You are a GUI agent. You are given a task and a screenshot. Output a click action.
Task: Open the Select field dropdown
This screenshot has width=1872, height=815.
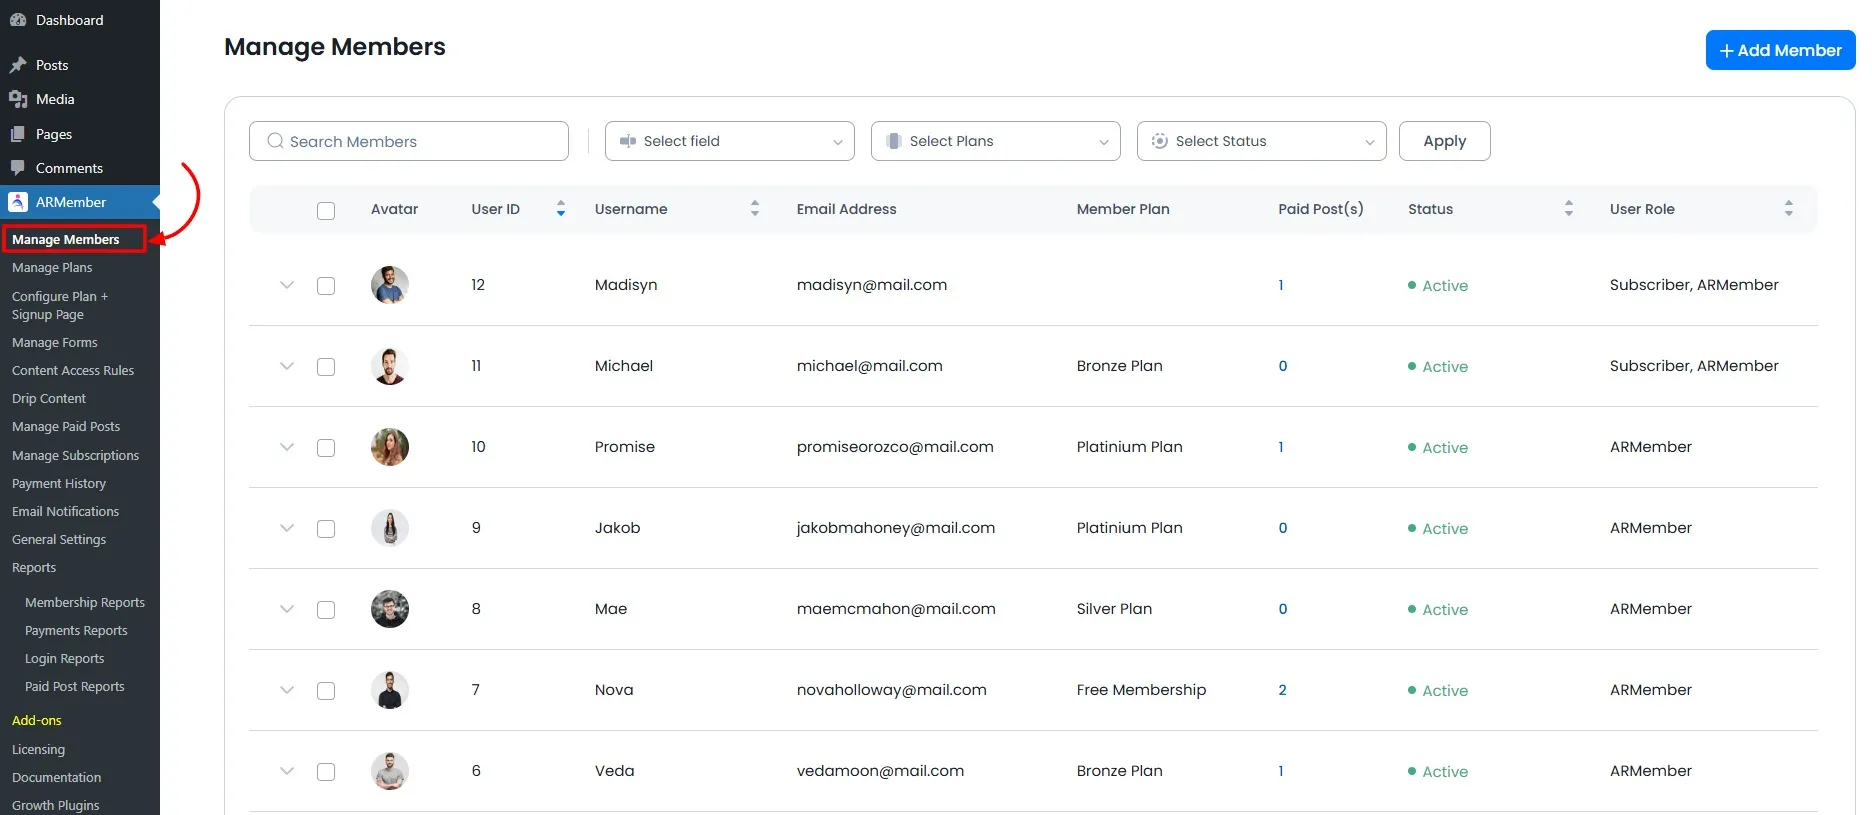point(729,141)
